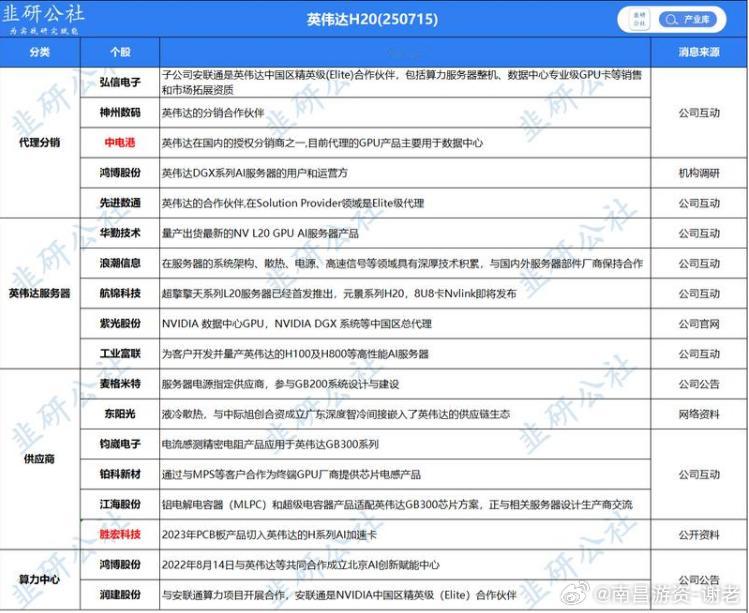The image size is (749, 613).
Task: Click the stock name 麦格米特
Action: click(120, 383)
